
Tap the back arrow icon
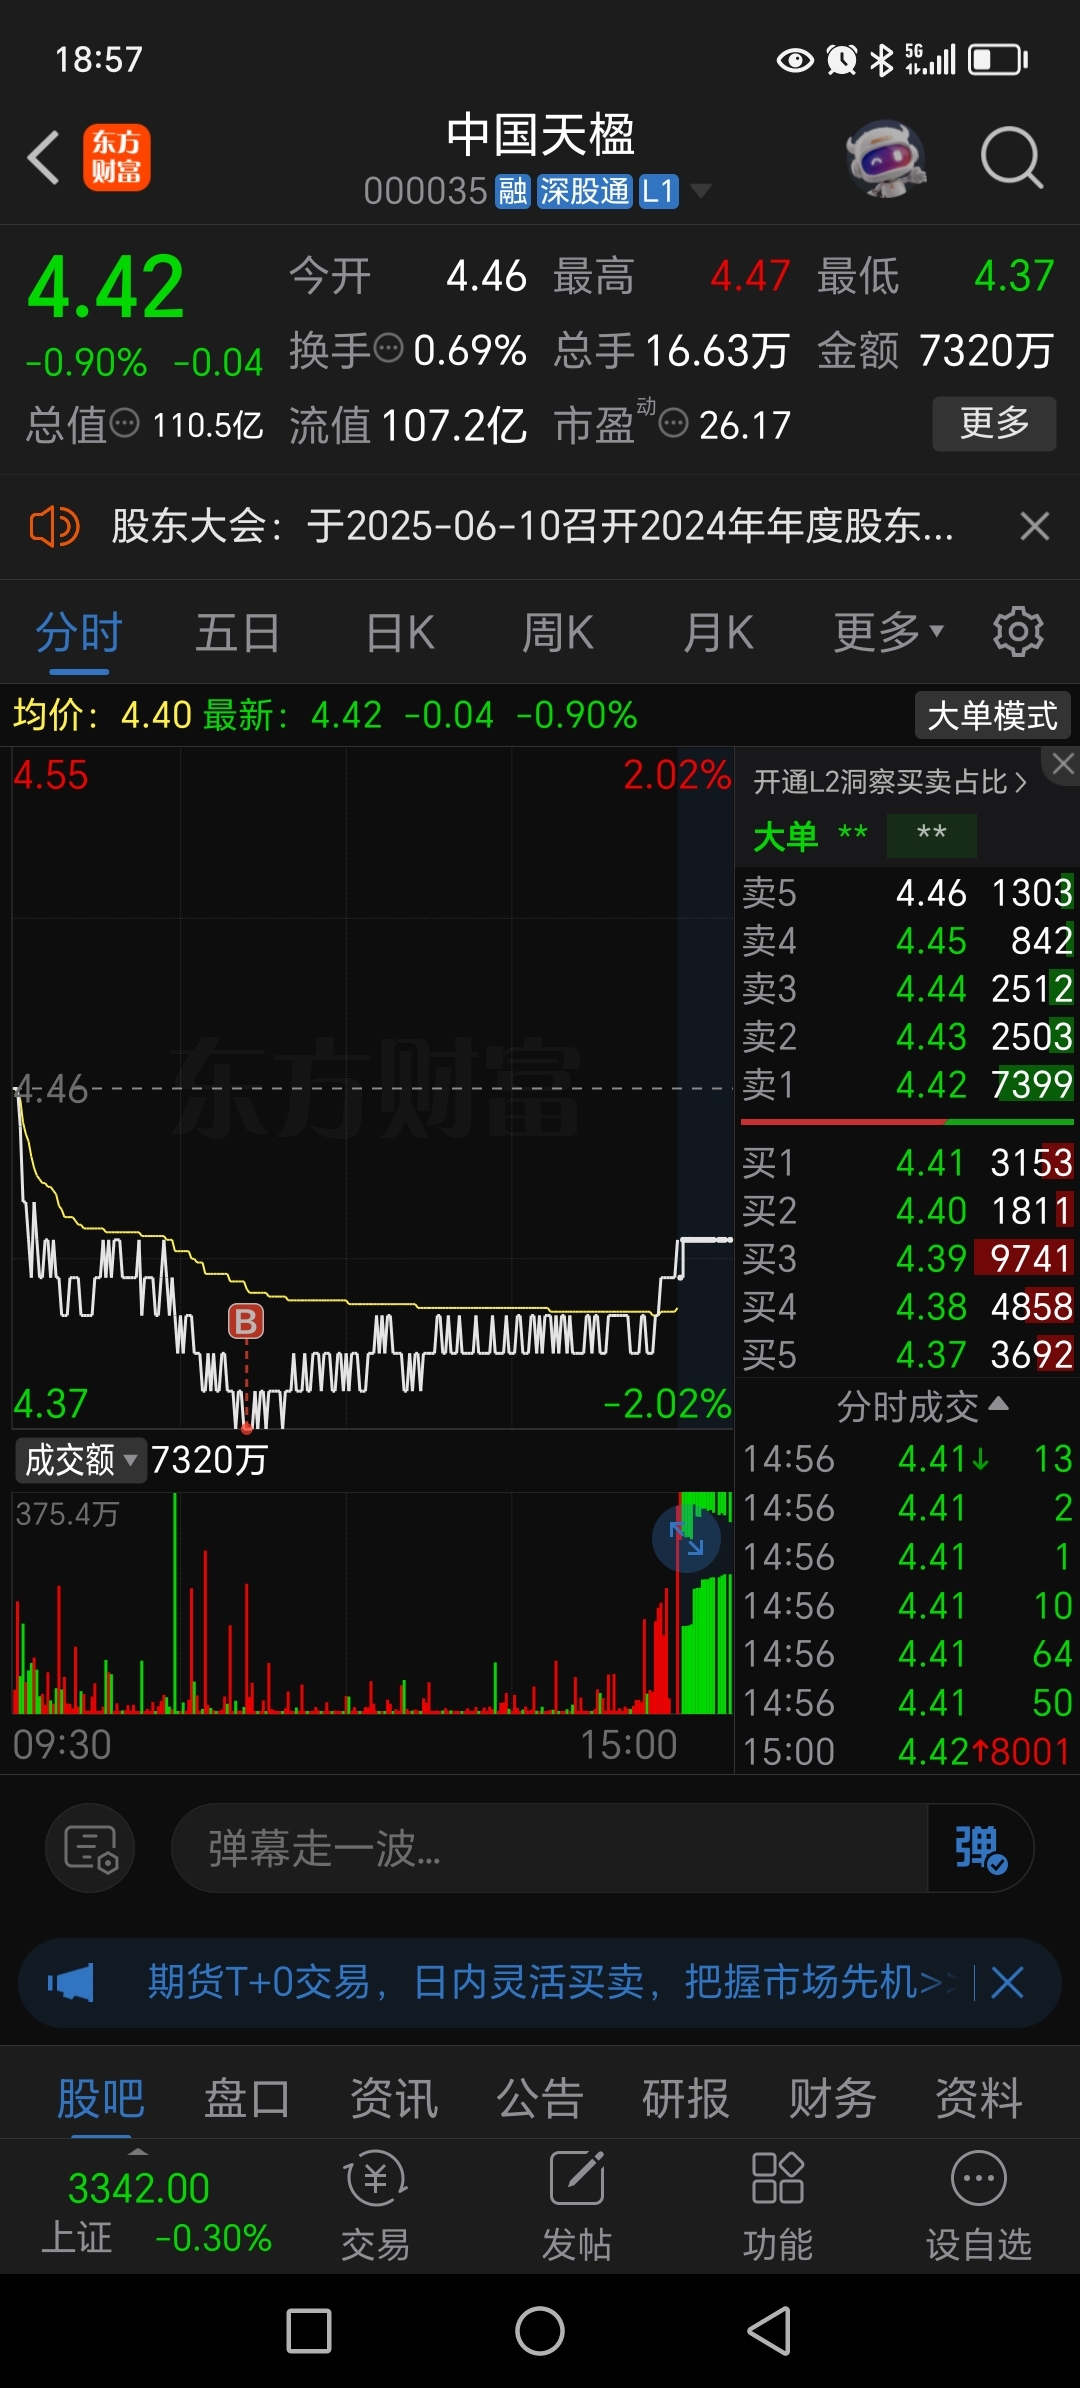click(x=44, y=158)
